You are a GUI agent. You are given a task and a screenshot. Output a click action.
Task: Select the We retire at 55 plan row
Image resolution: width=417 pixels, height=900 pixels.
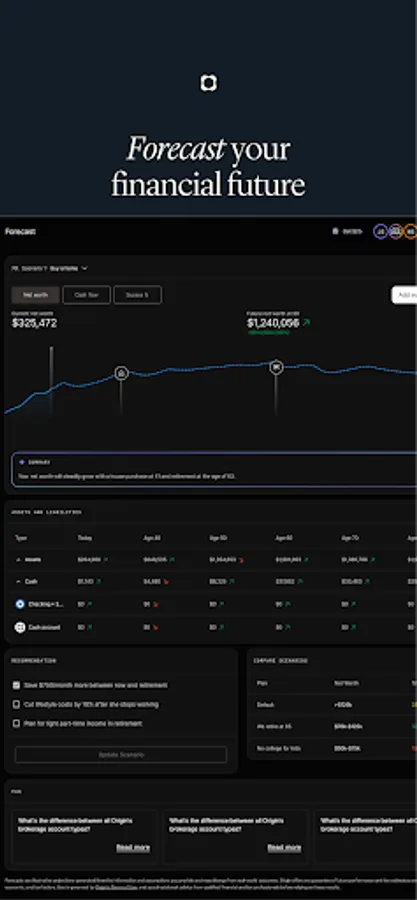point(332,727)
